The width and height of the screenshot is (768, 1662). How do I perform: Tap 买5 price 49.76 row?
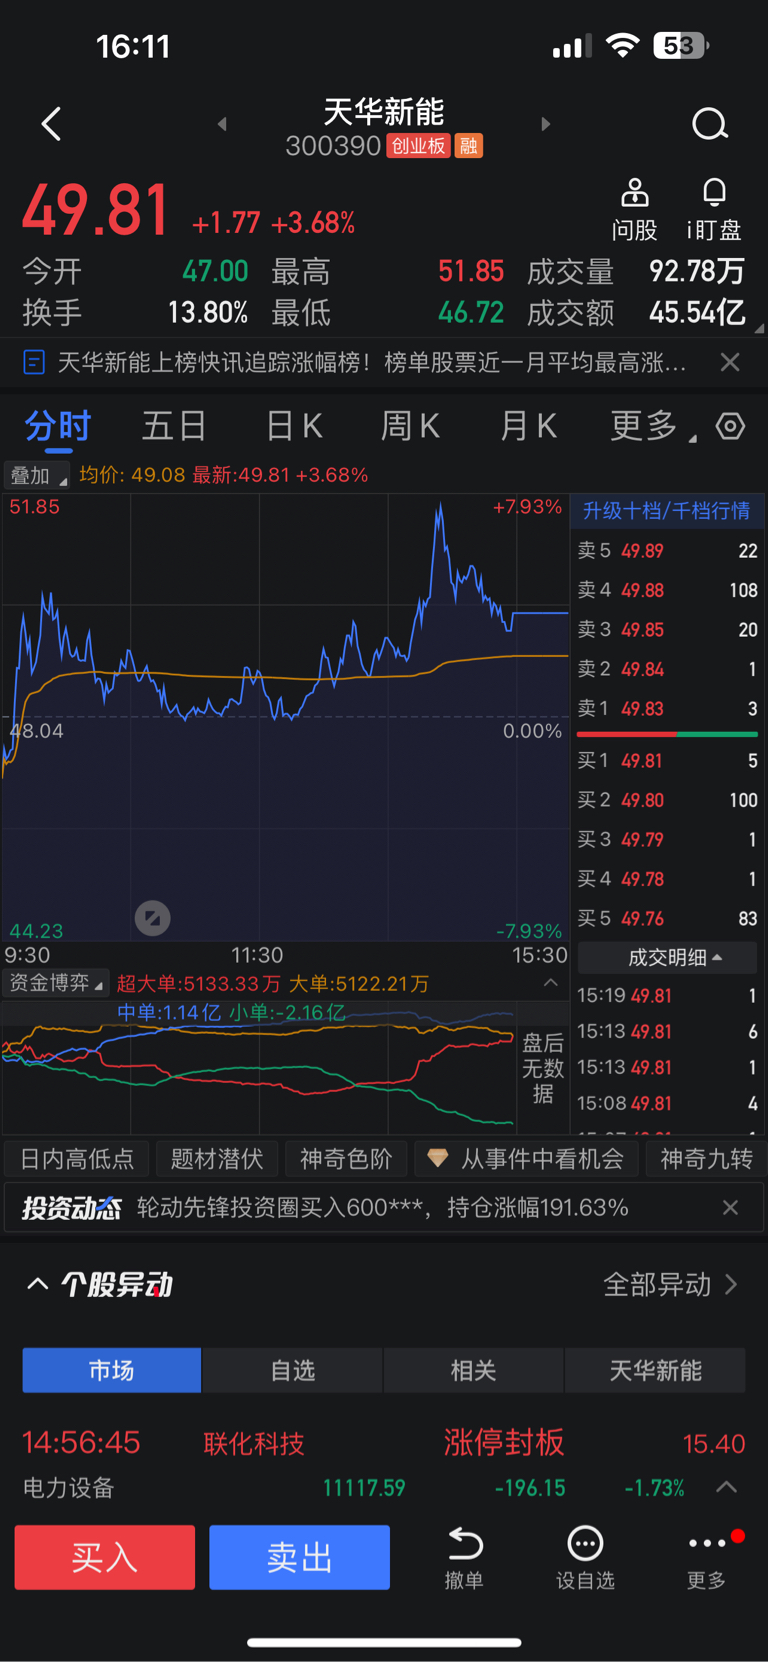coord(667,918)
